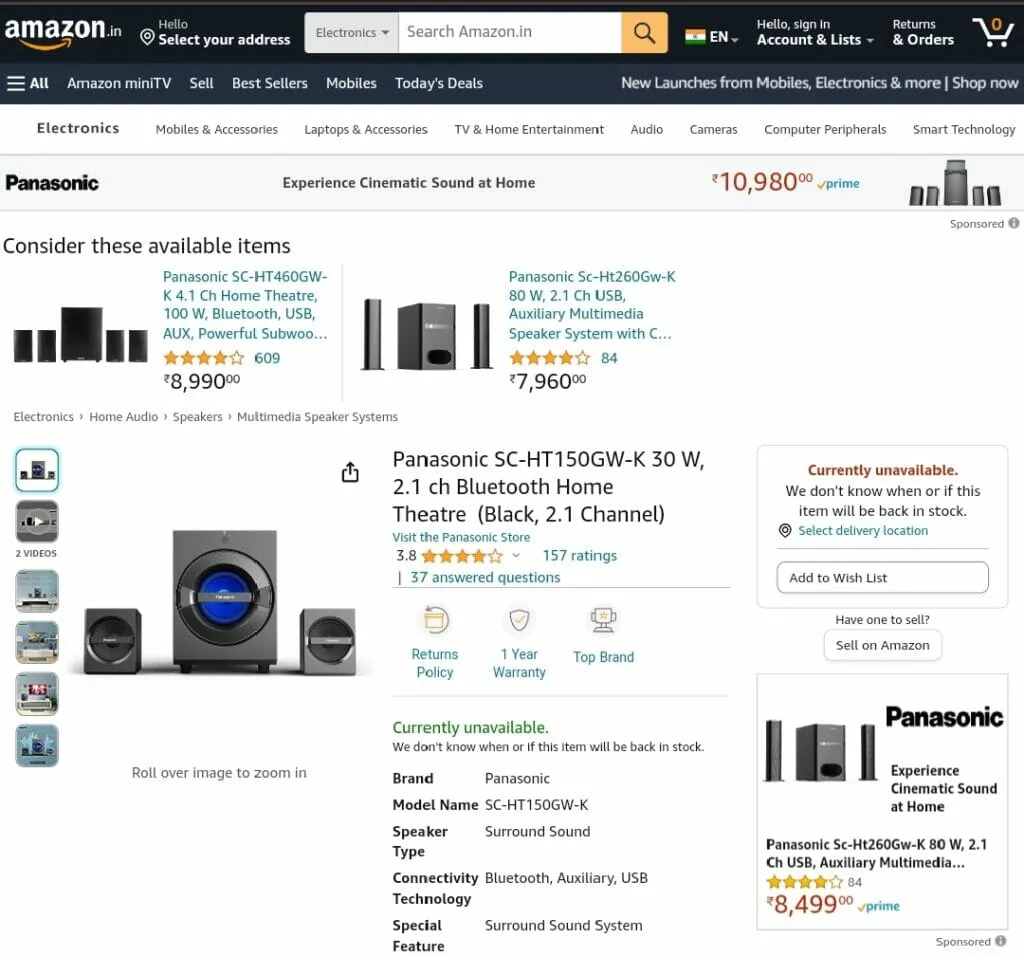This screenshot has width=1024, height=956.
Task: Open the shopping cart icon
Action: click(992, 32)
